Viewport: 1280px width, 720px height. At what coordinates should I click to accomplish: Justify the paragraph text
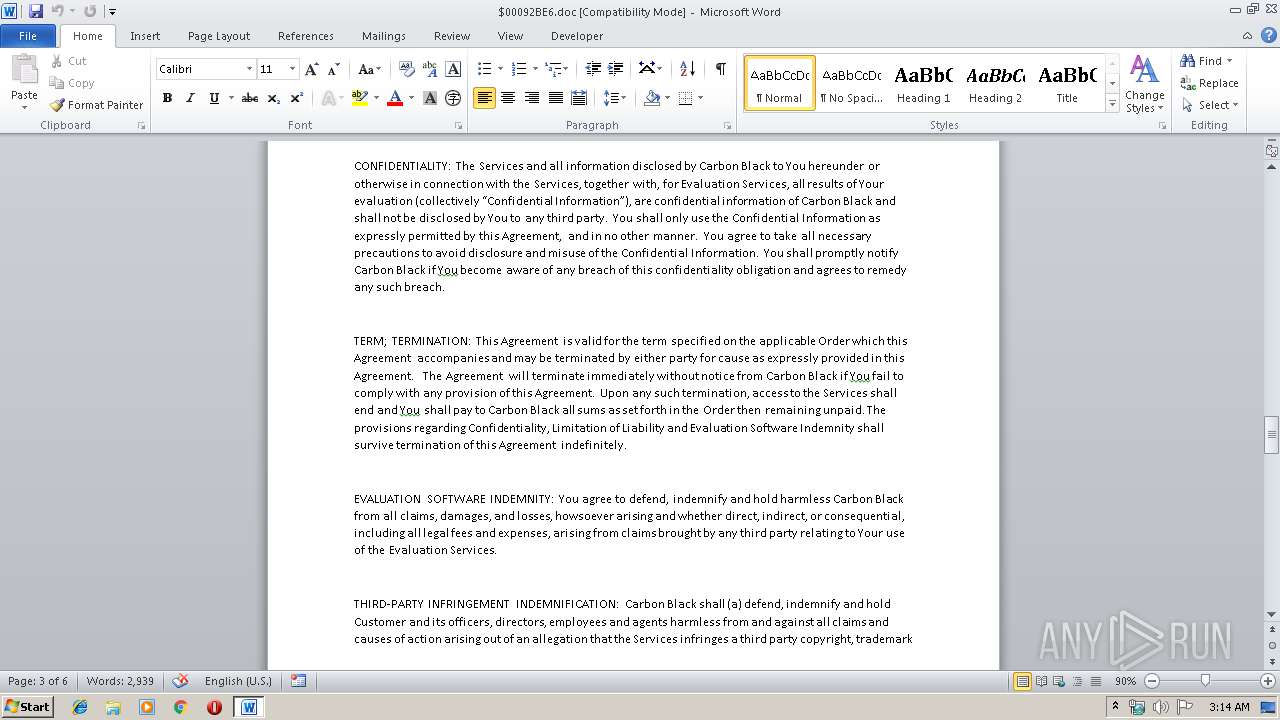554,98
